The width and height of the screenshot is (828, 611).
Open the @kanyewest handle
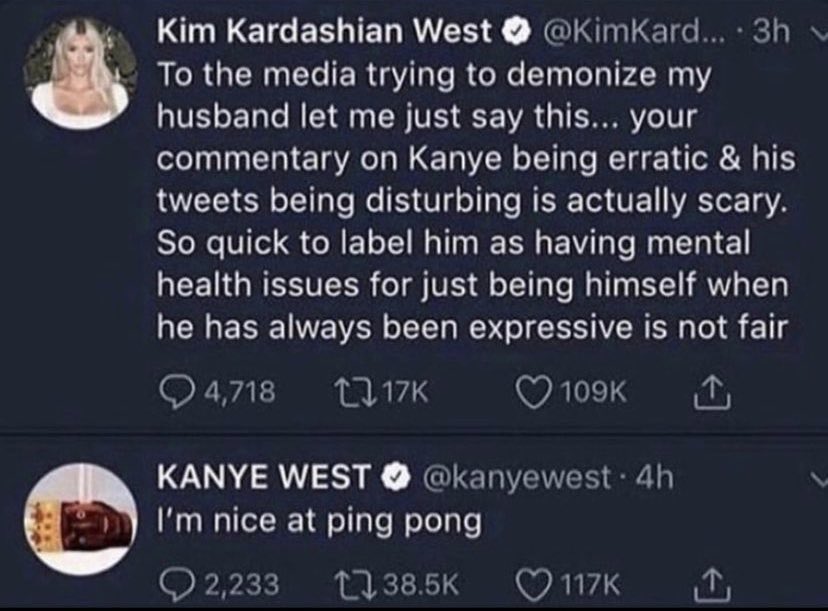(515, 477)
